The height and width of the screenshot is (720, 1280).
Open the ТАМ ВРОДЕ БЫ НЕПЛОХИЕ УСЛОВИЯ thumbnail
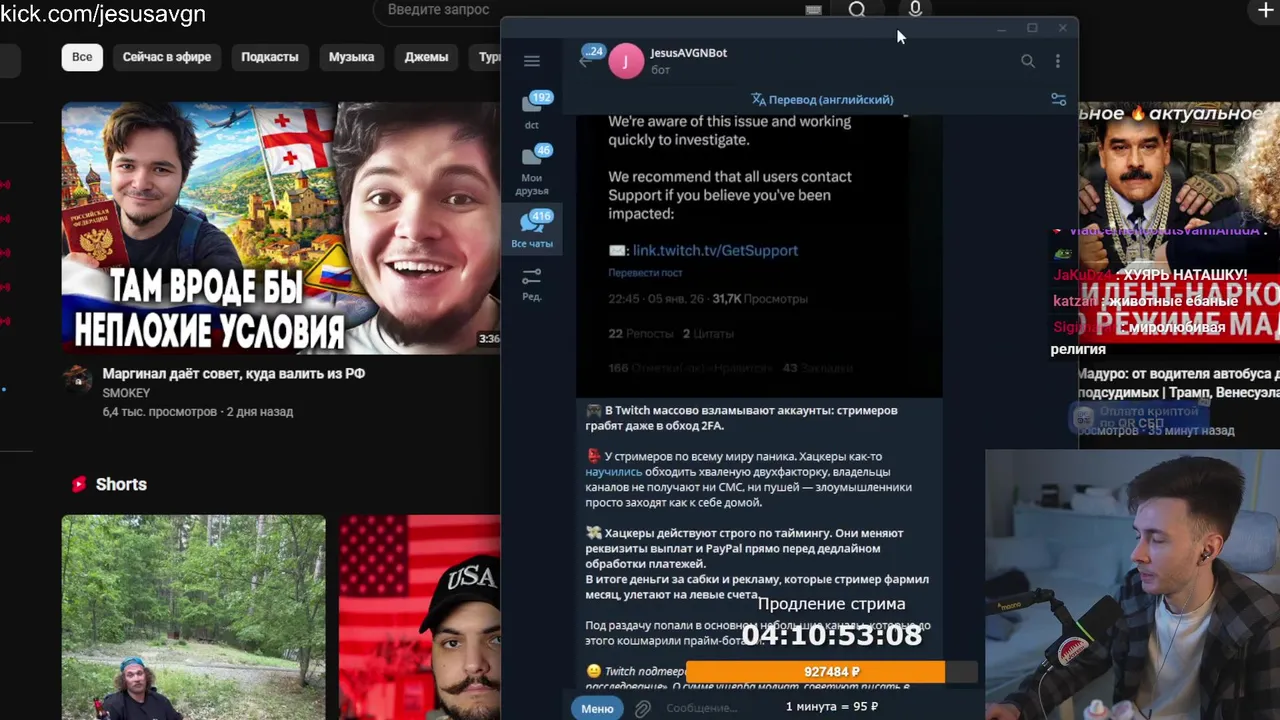click(281, 228)
